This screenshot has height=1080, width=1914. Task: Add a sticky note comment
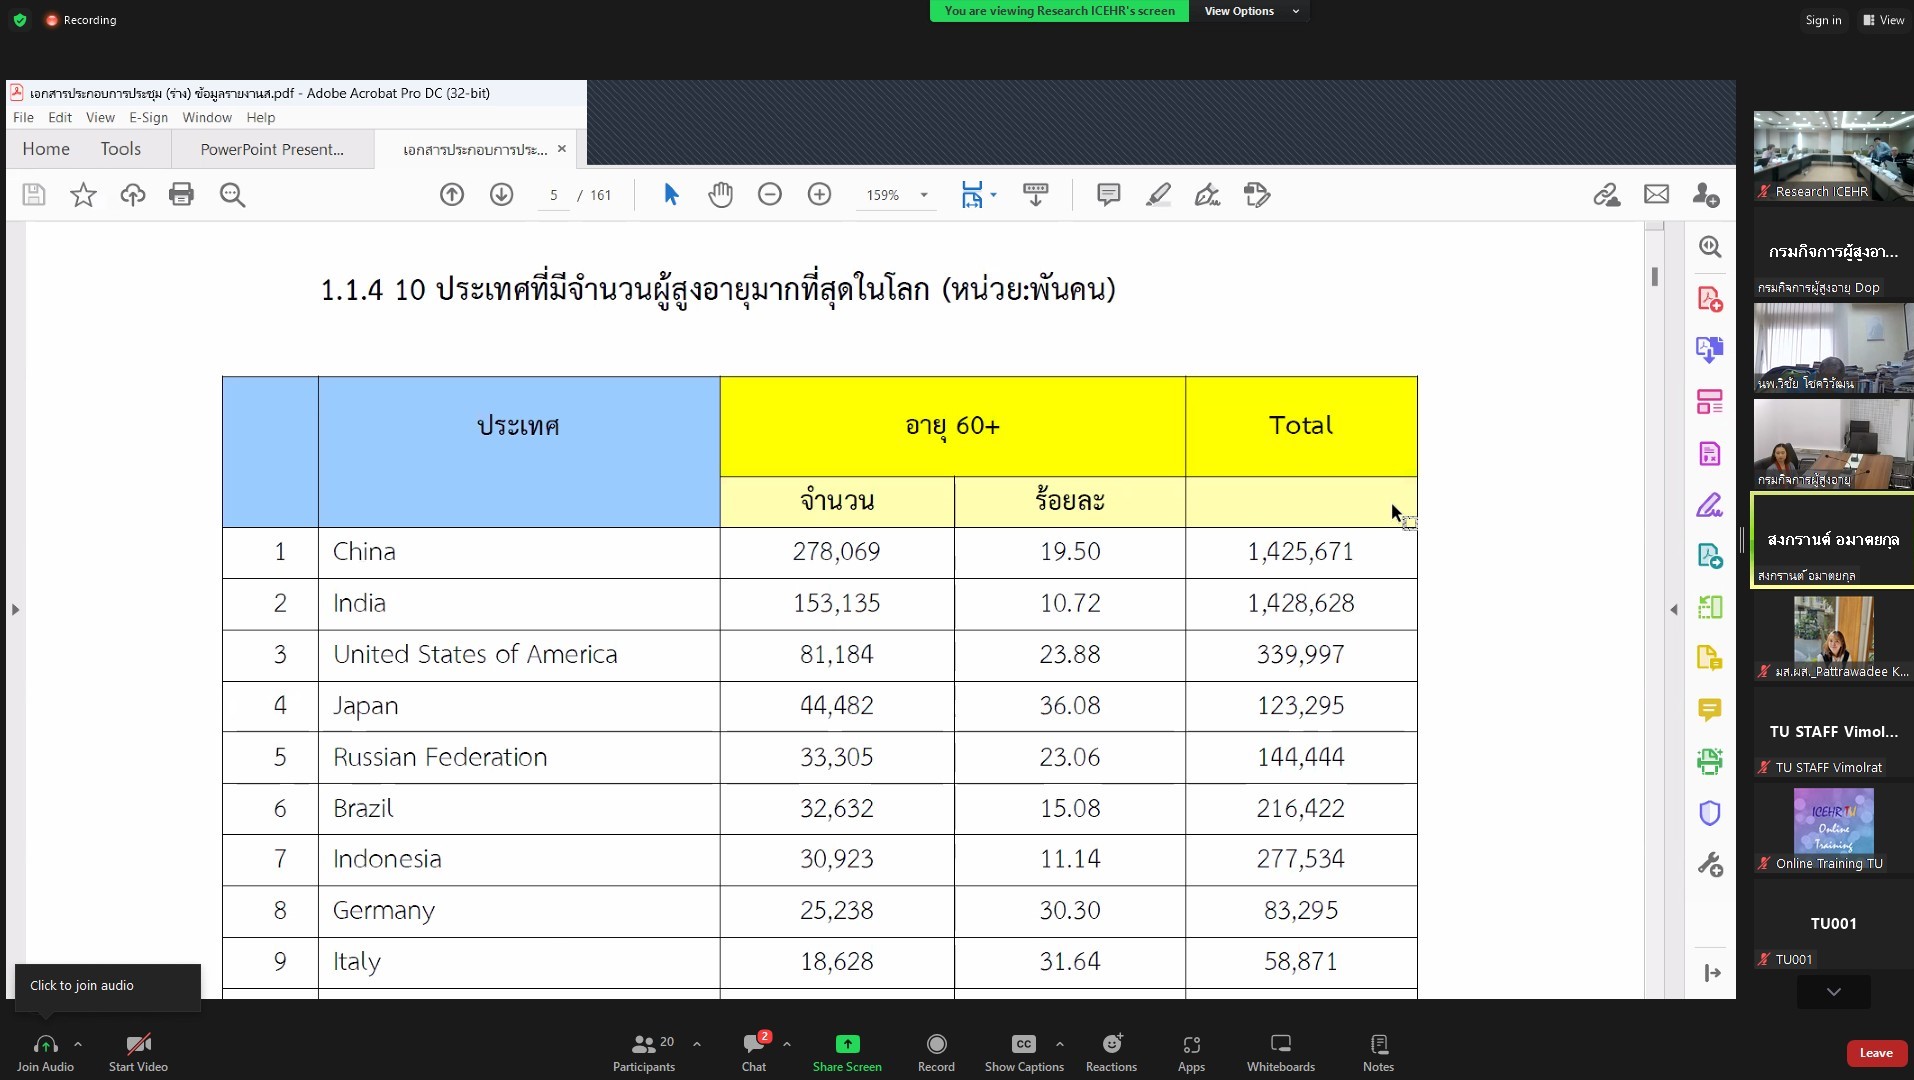coord(1109,195)
